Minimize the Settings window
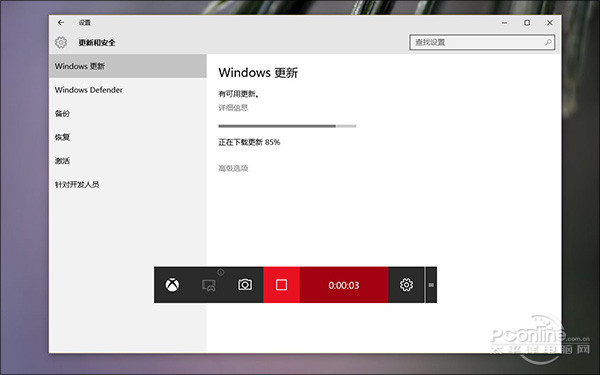 tap(505, 23)
